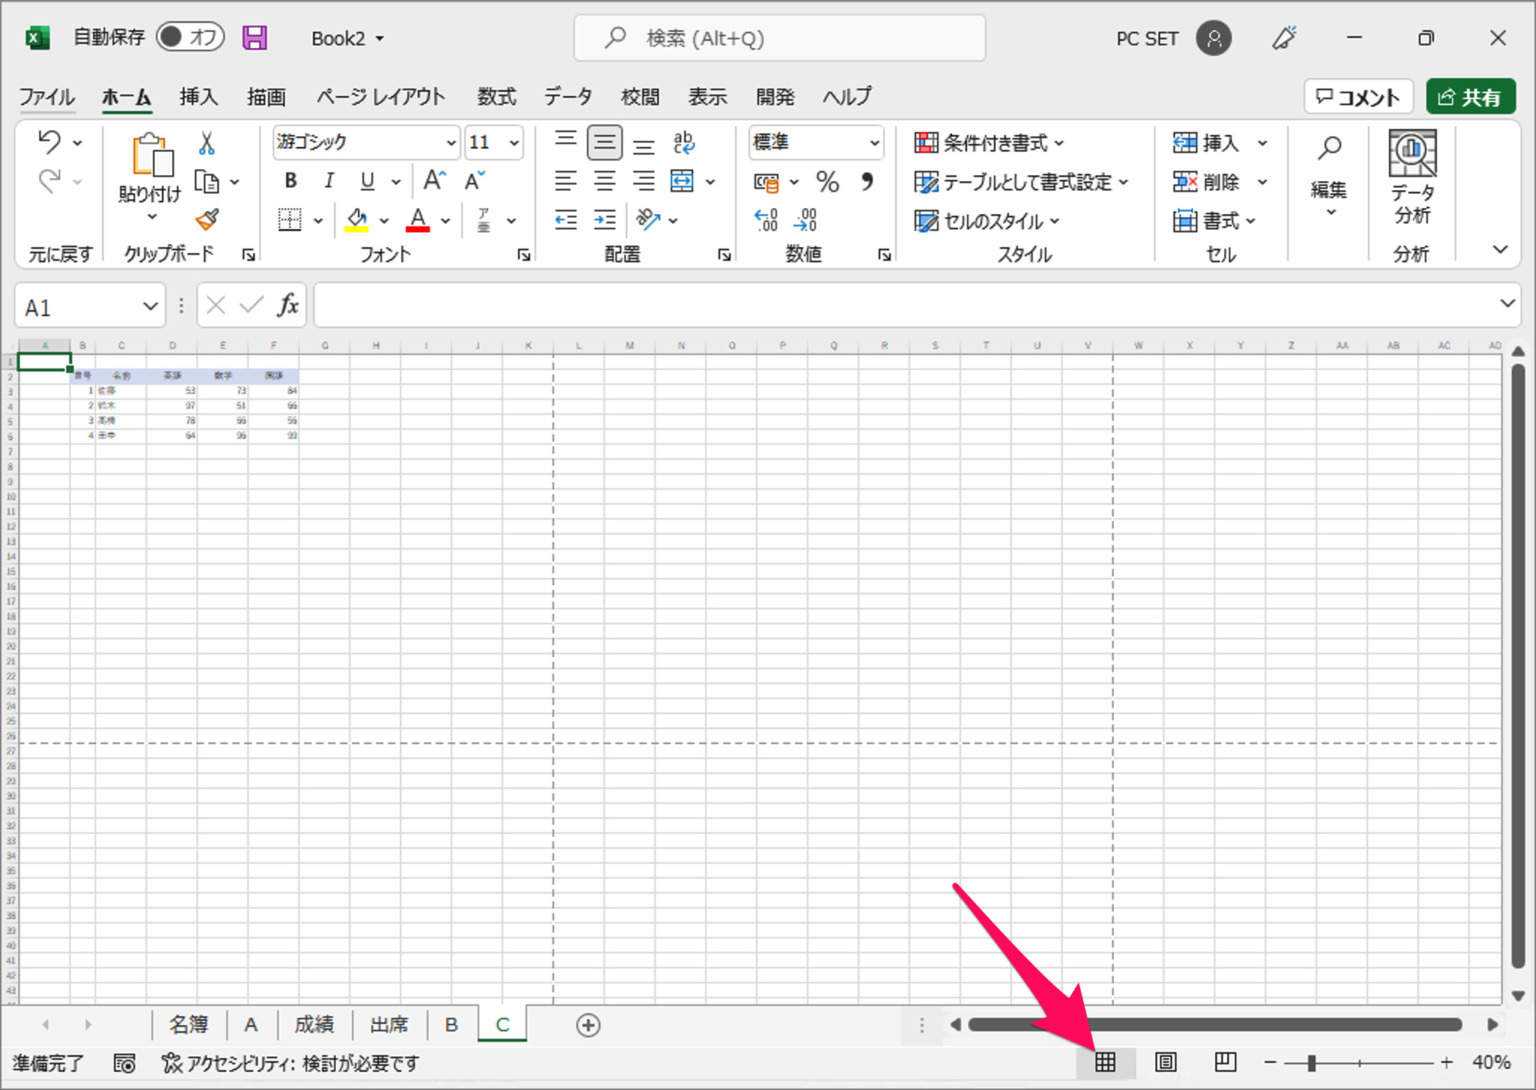Click the zoom slider handle
The height and width of the screenshot is (1090, 1536).
coord(1311,1063)
